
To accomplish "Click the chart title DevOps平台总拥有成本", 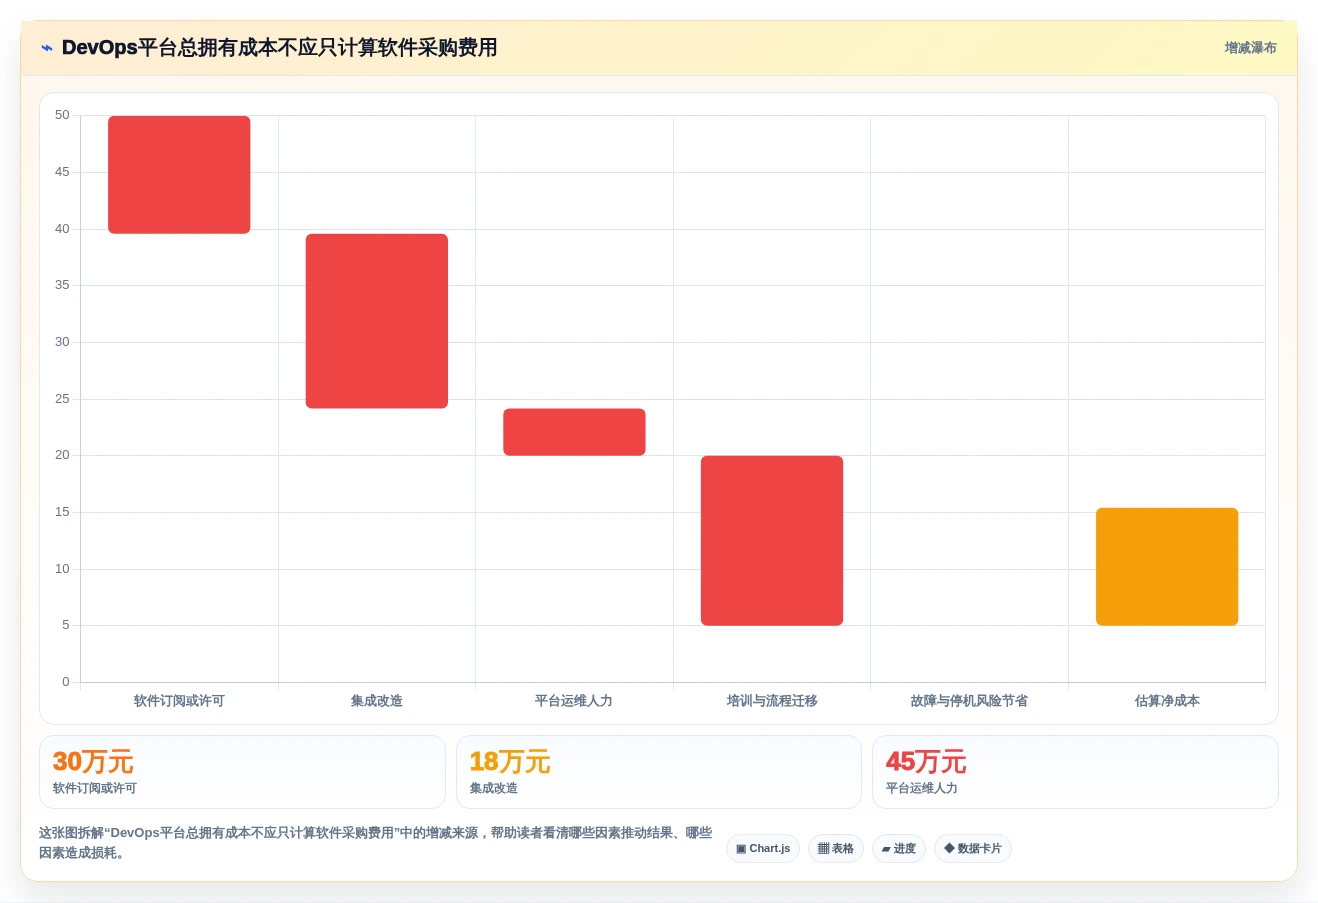I will coord(280,48).
